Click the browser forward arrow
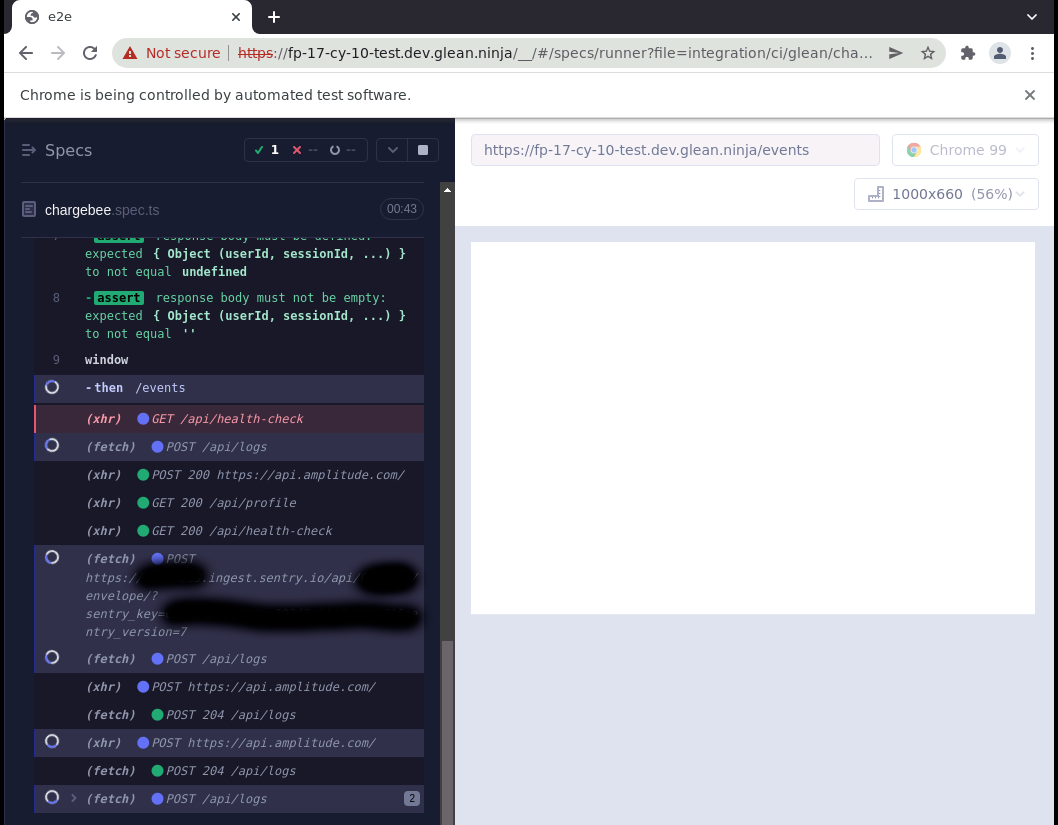The height and width of the screenshot is (825, 1058). click(x=58, y=53)
